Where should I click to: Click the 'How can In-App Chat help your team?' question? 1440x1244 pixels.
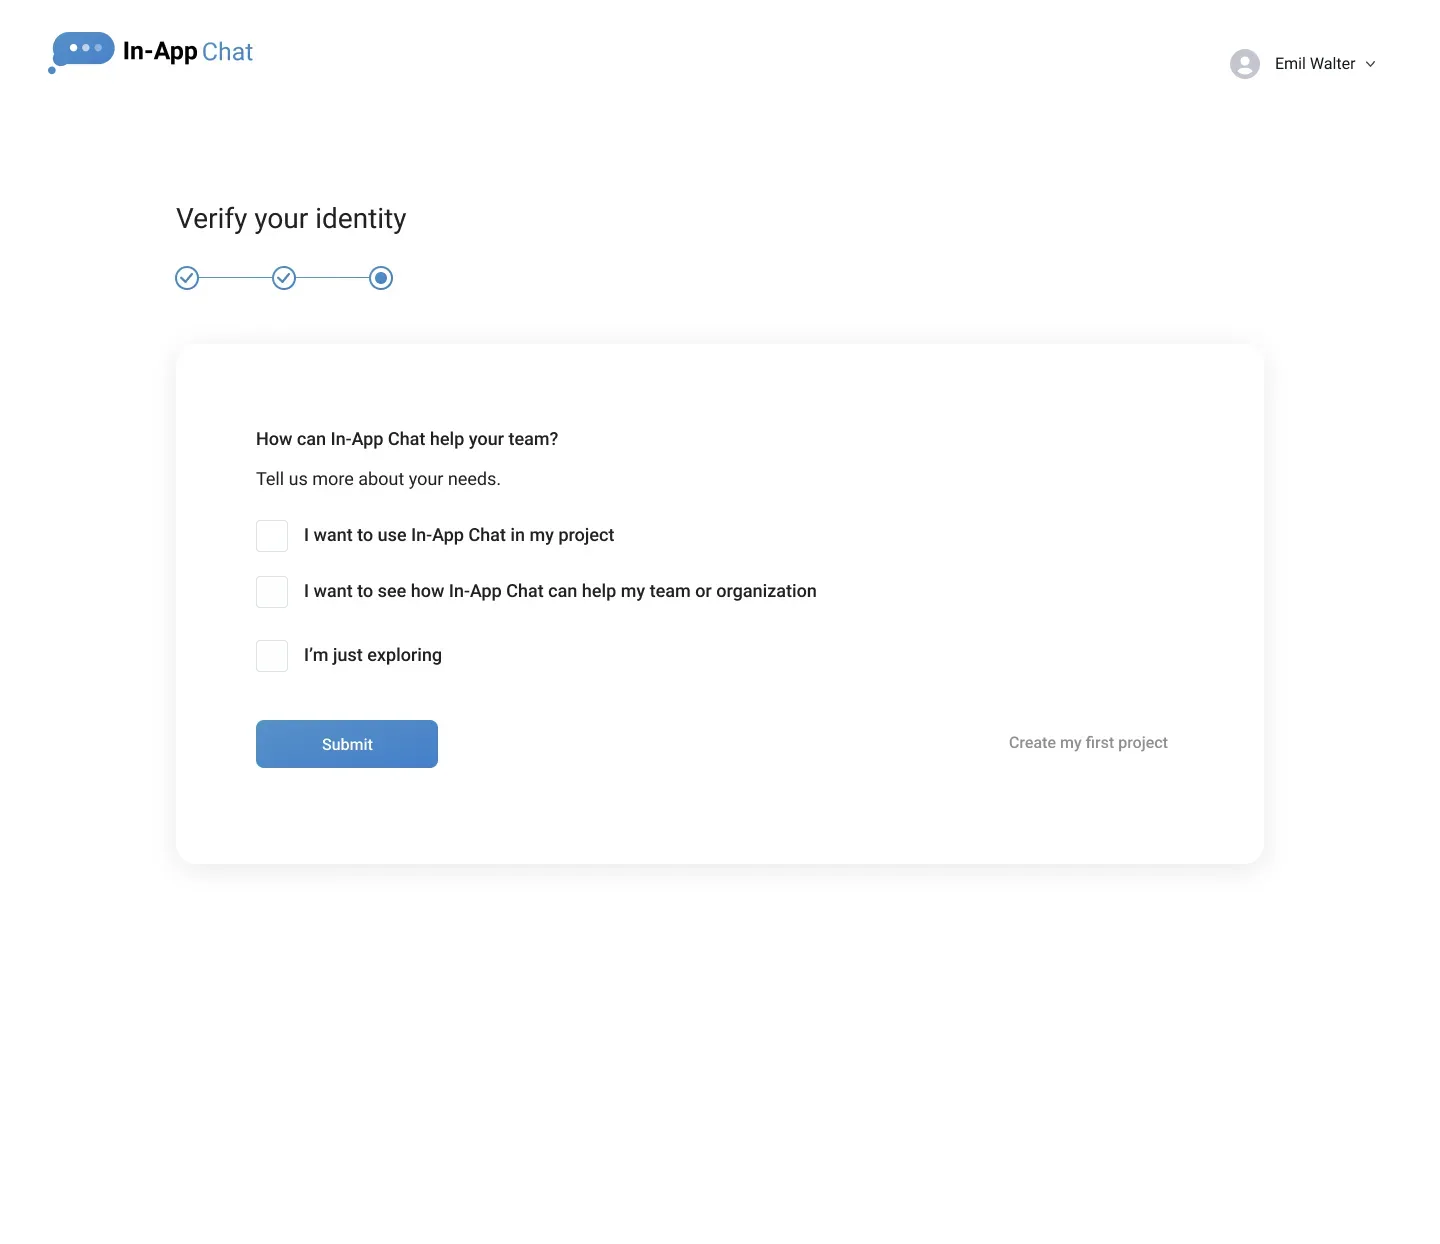[407, 439]
